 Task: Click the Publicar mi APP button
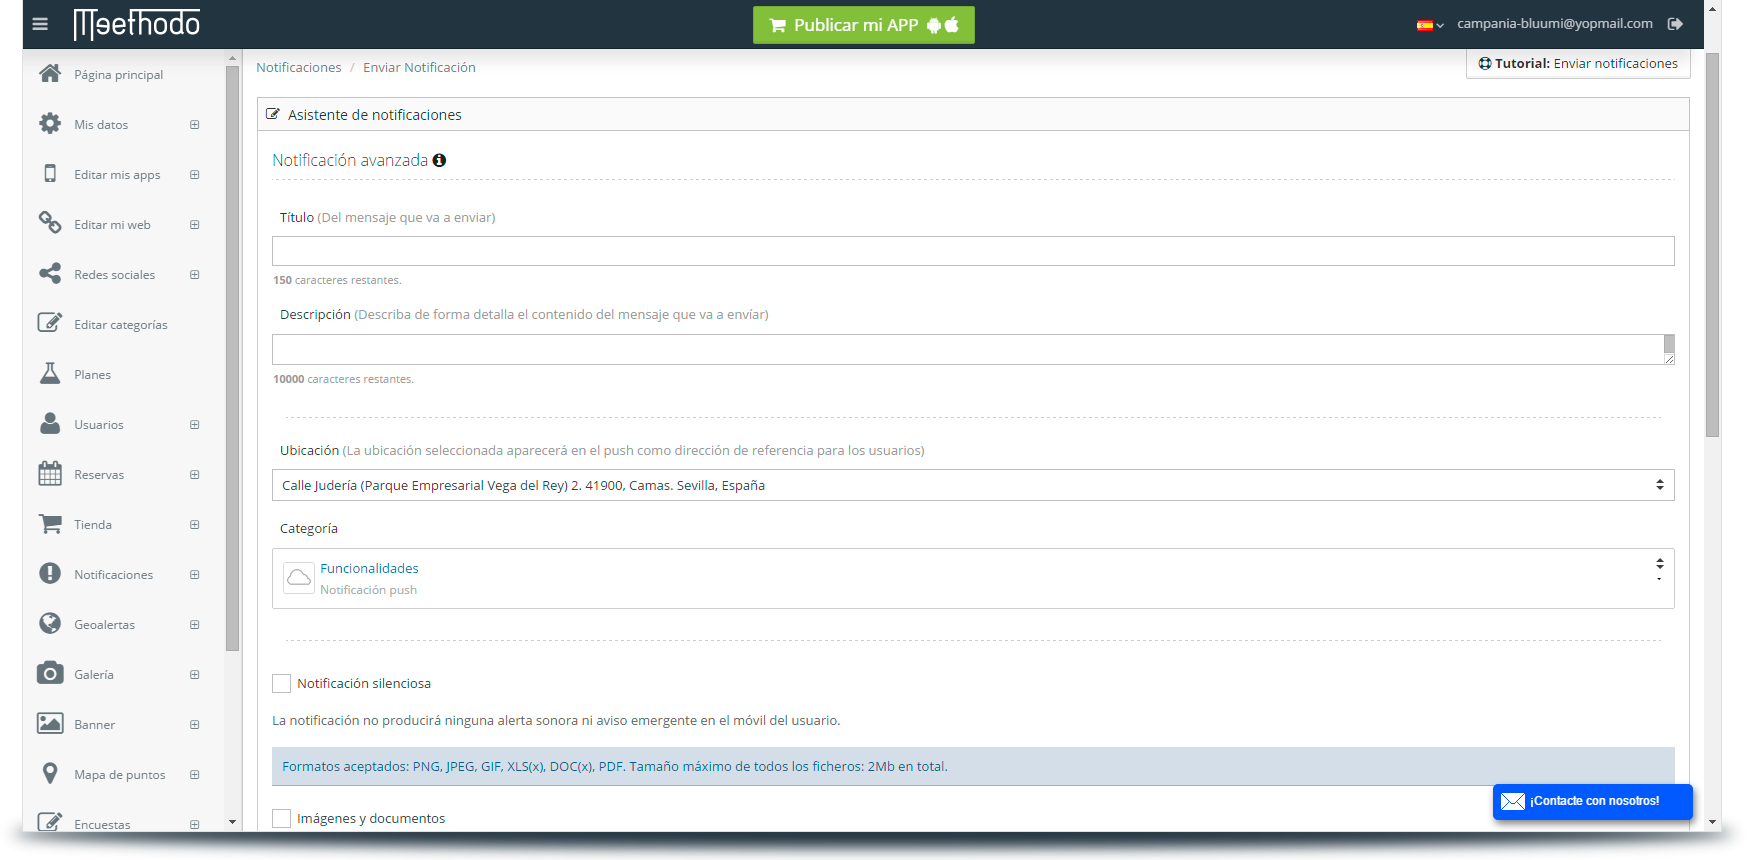[864, 25]
